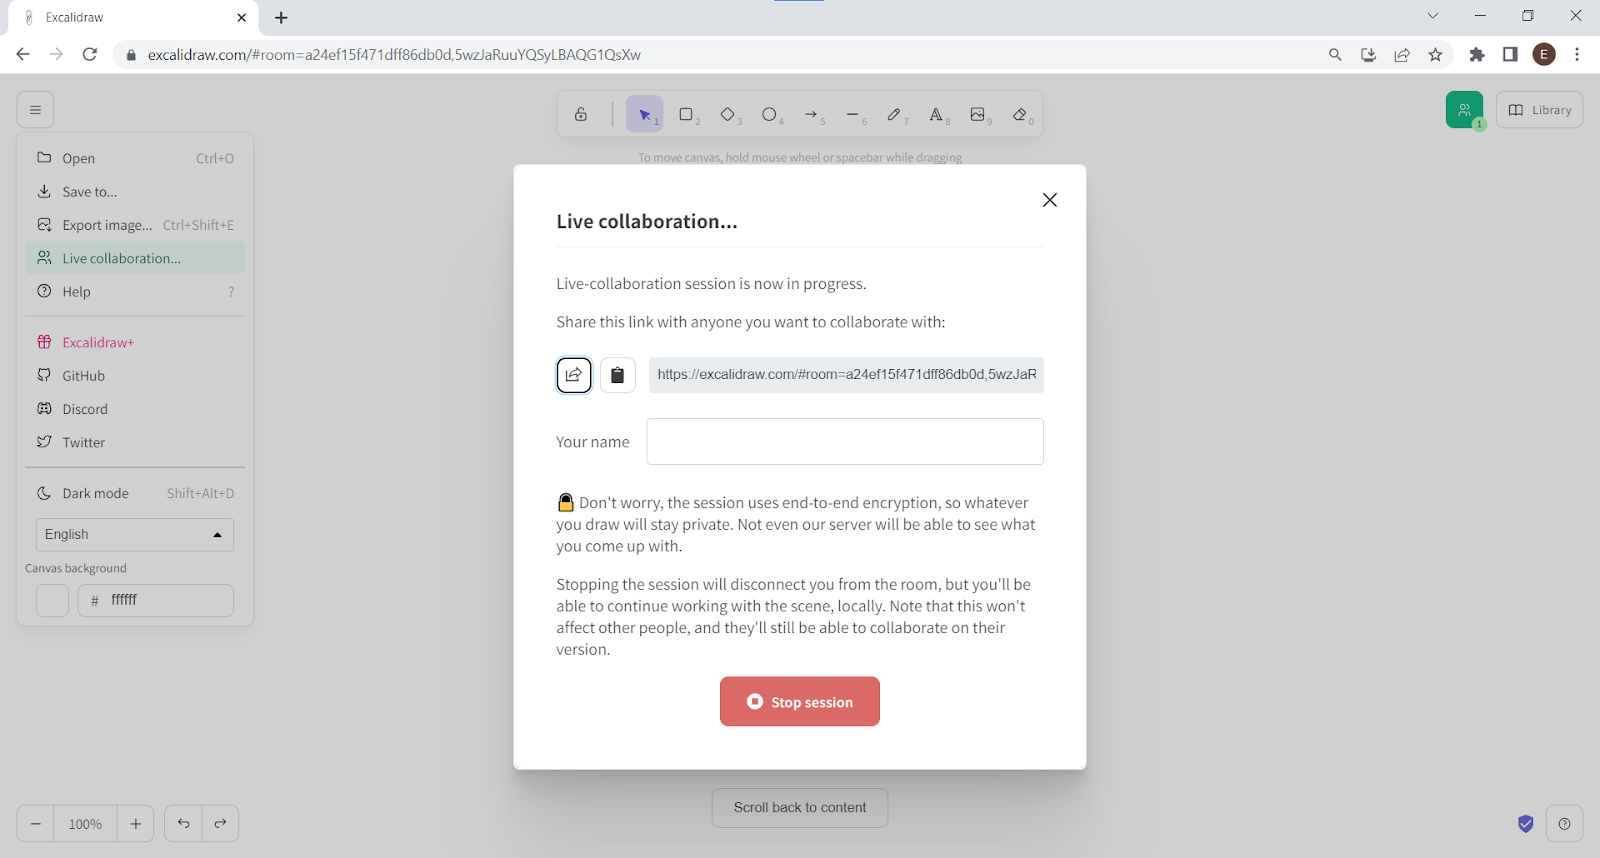Select the Insert image tool
Screen dimensions: 1600x858
978,114
